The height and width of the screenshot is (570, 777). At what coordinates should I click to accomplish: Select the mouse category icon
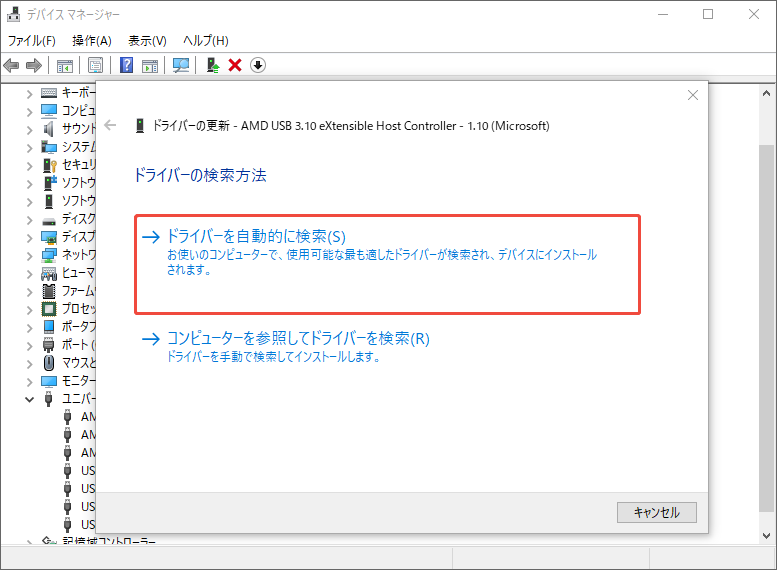[x=49, y=363]
